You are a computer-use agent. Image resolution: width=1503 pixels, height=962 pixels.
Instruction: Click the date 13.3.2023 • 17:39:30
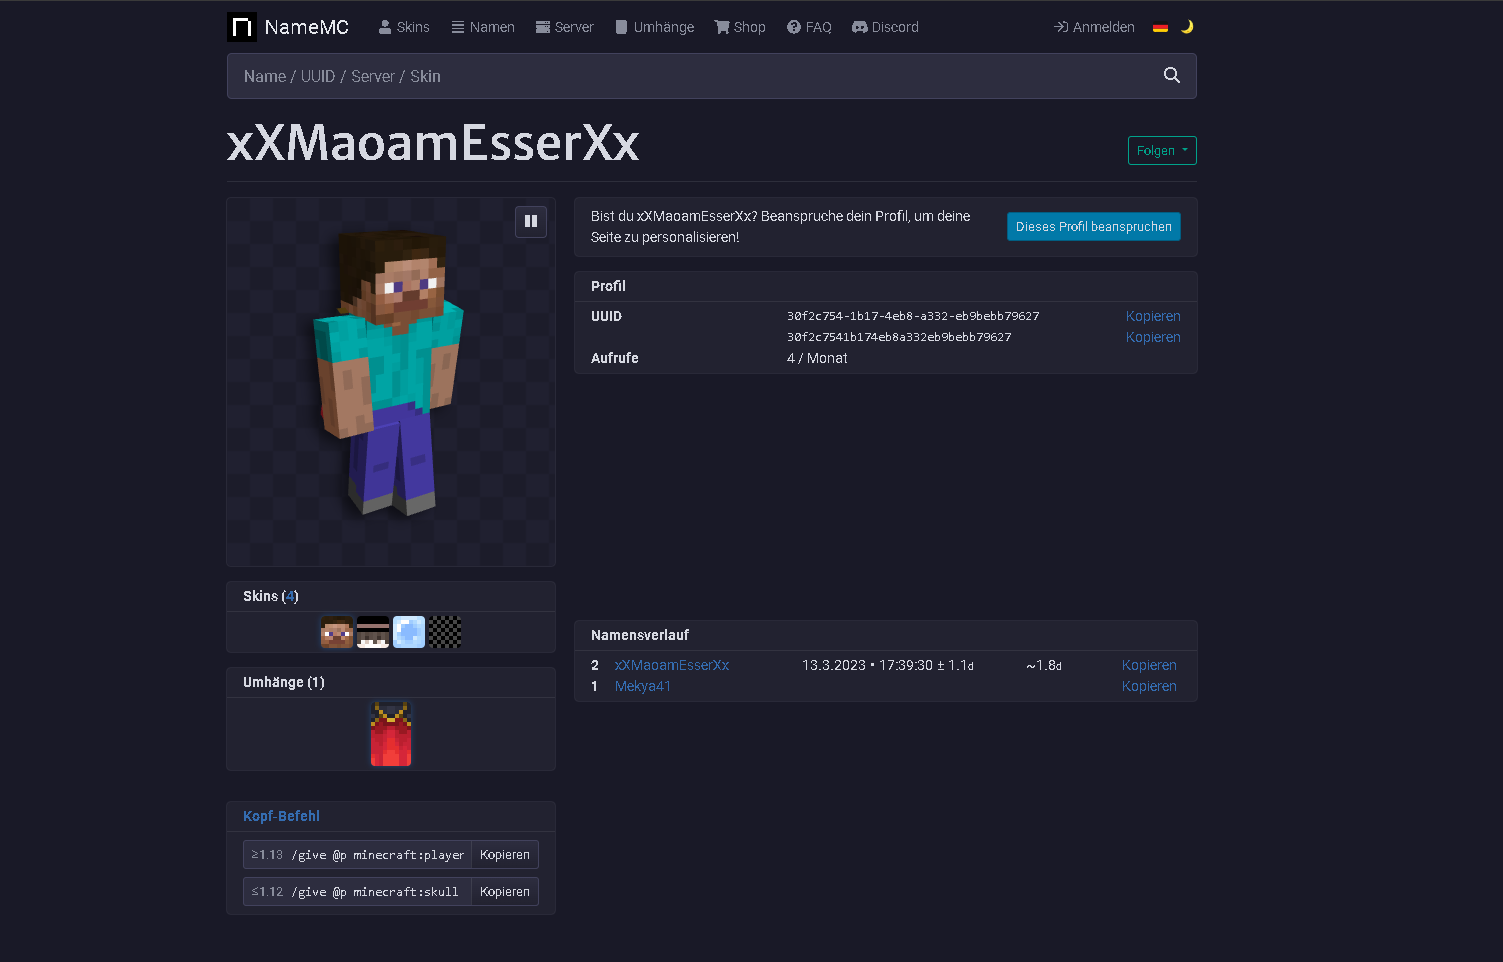pyautogui.click(x=867, y=665)
